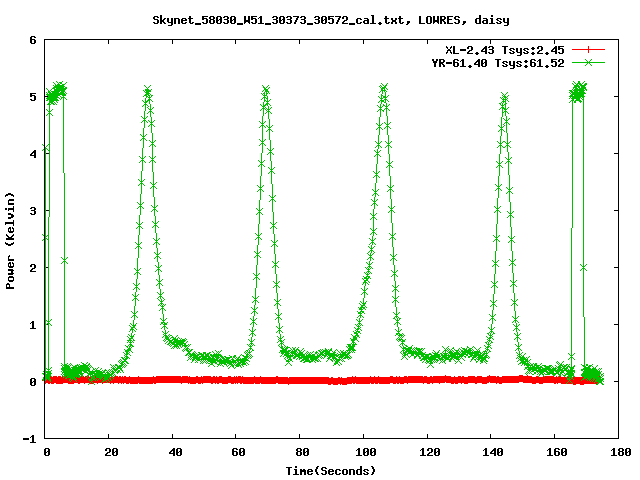Click the Time(Seconds) x-axis label

[331, 470]
